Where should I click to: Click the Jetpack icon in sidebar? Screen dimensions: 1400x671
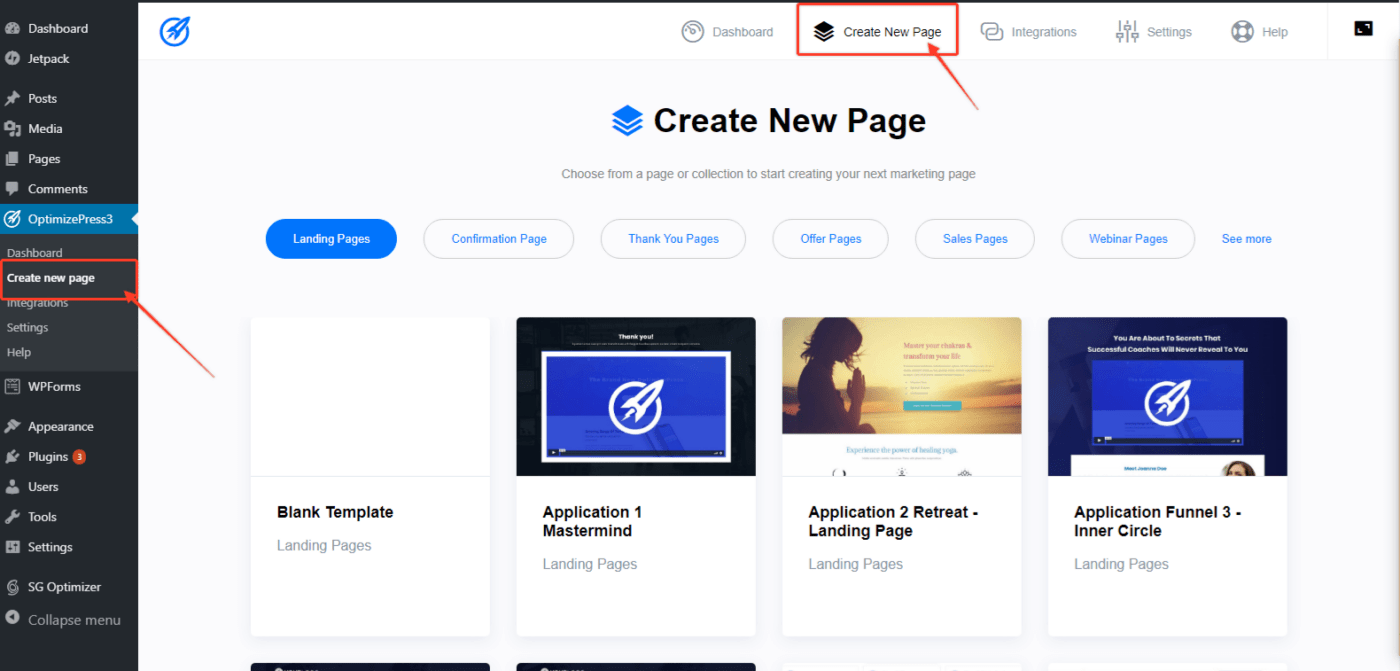12,59
